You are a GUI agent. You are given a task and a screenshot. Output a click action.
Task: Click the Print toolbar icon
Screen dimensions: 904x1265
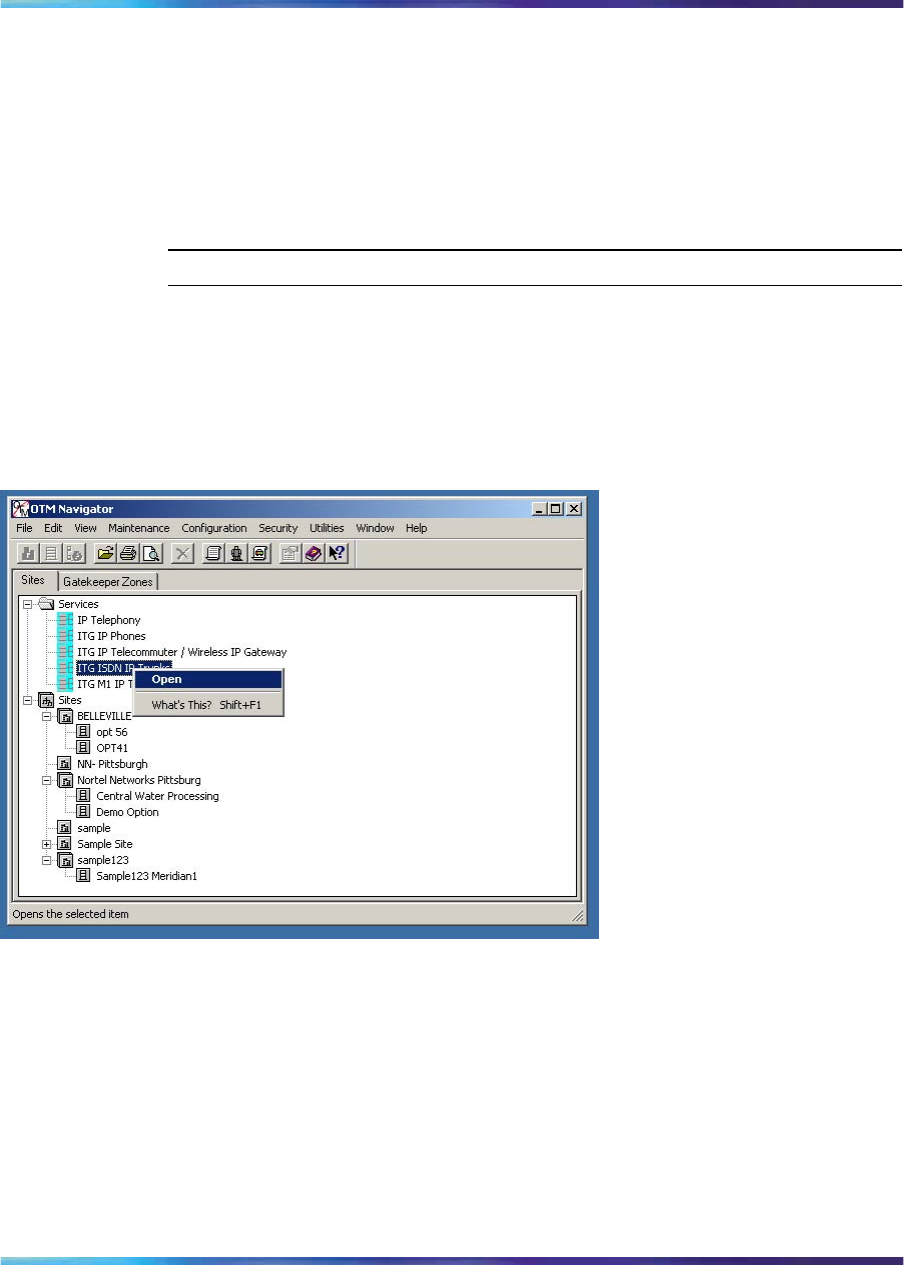click(x=128, y=553)
